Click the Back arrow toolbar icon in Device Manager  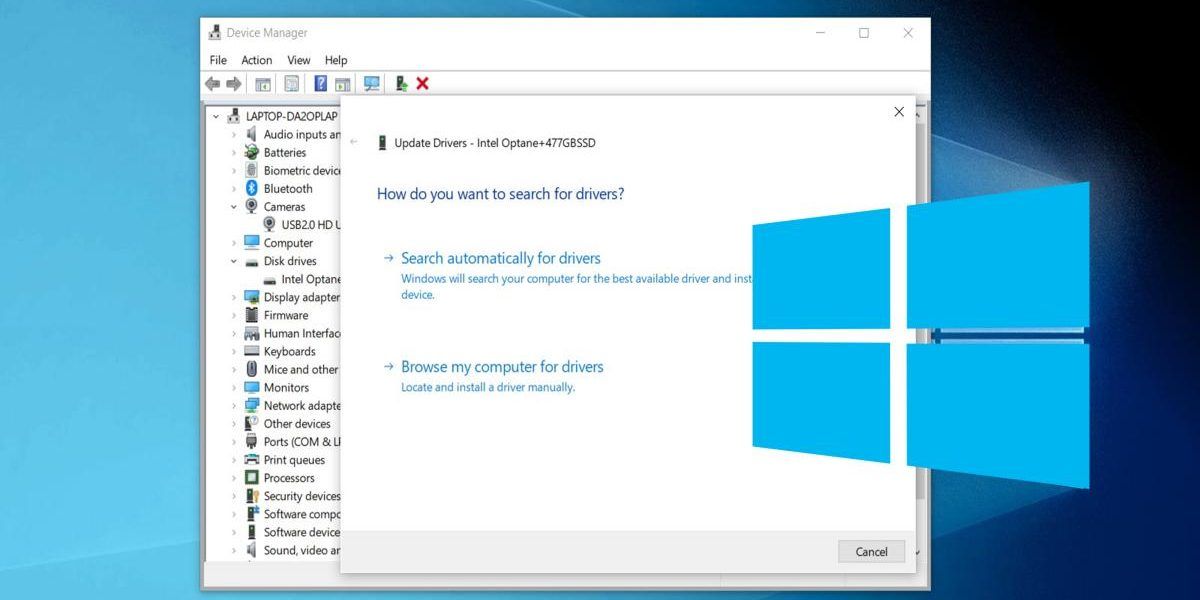[212, 84]
